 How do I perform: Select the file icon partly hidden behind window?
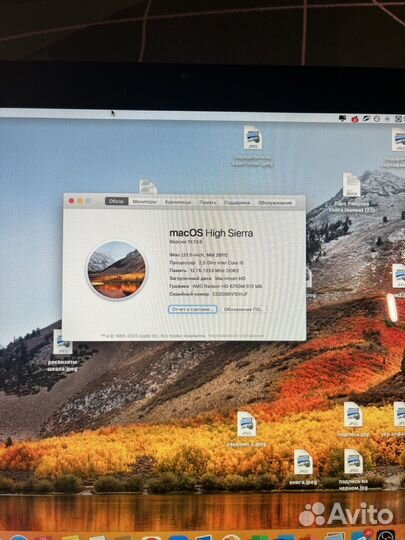[148, 186]
